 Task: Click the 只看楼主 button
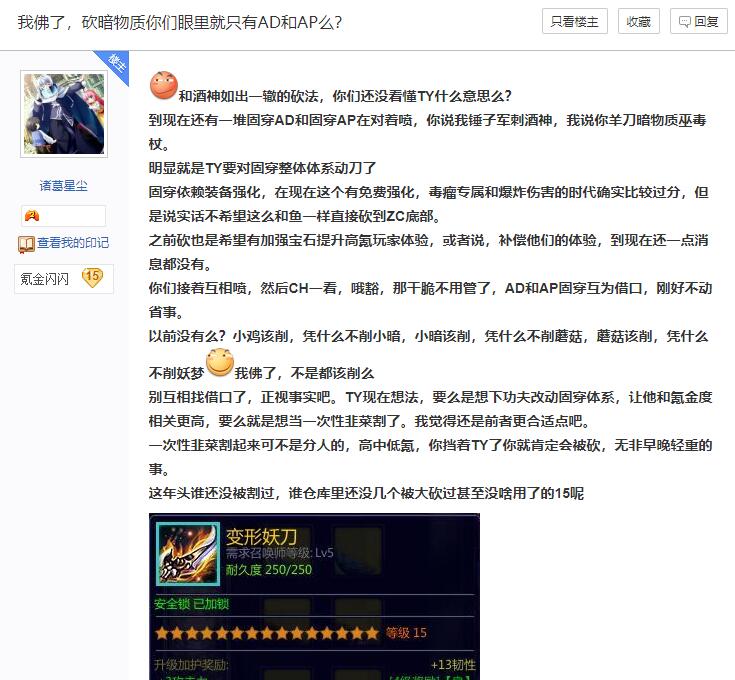(x=575, y=21)
